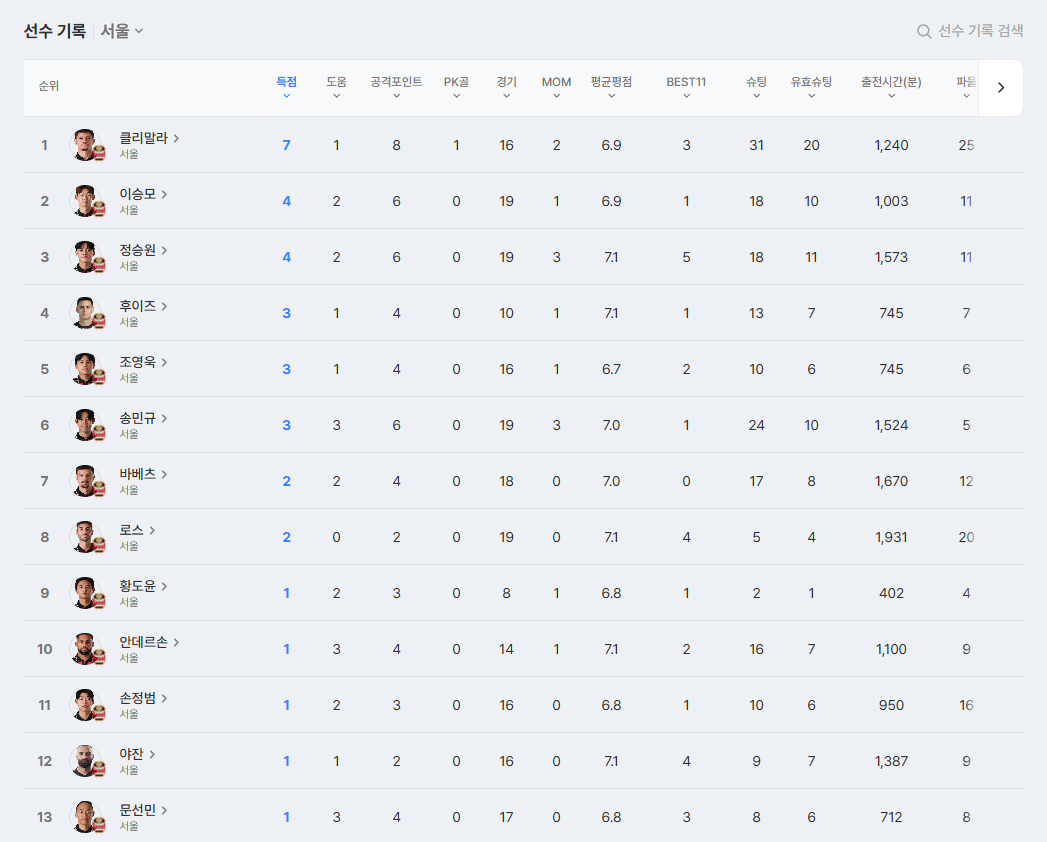The width and height of the screenshot is (1047, 842).
Task: Sort by the 득점 column
Action: [x=286, y=87]
